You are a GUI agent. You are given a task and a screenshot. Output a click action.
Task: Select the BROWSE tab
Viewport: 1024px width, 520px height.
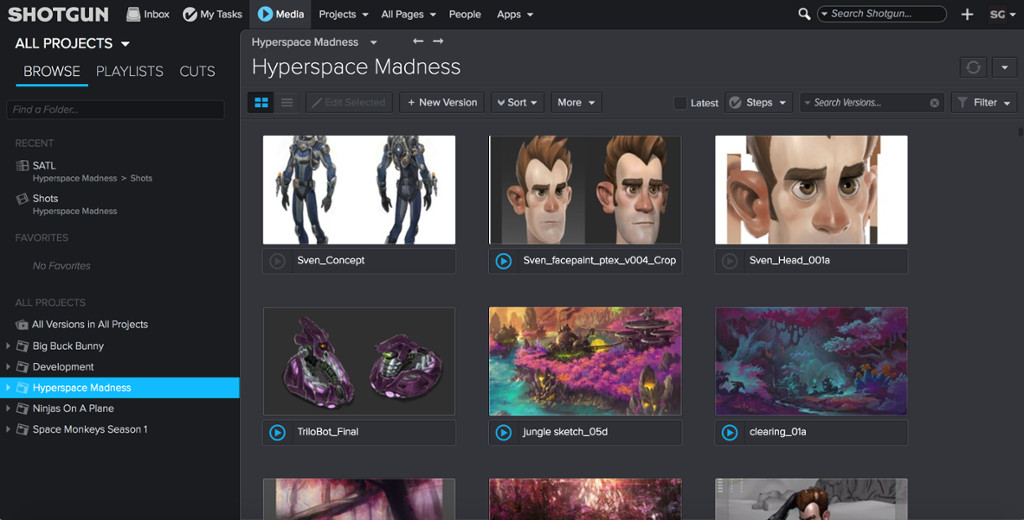pyautogui.click(x=52, y=71)
